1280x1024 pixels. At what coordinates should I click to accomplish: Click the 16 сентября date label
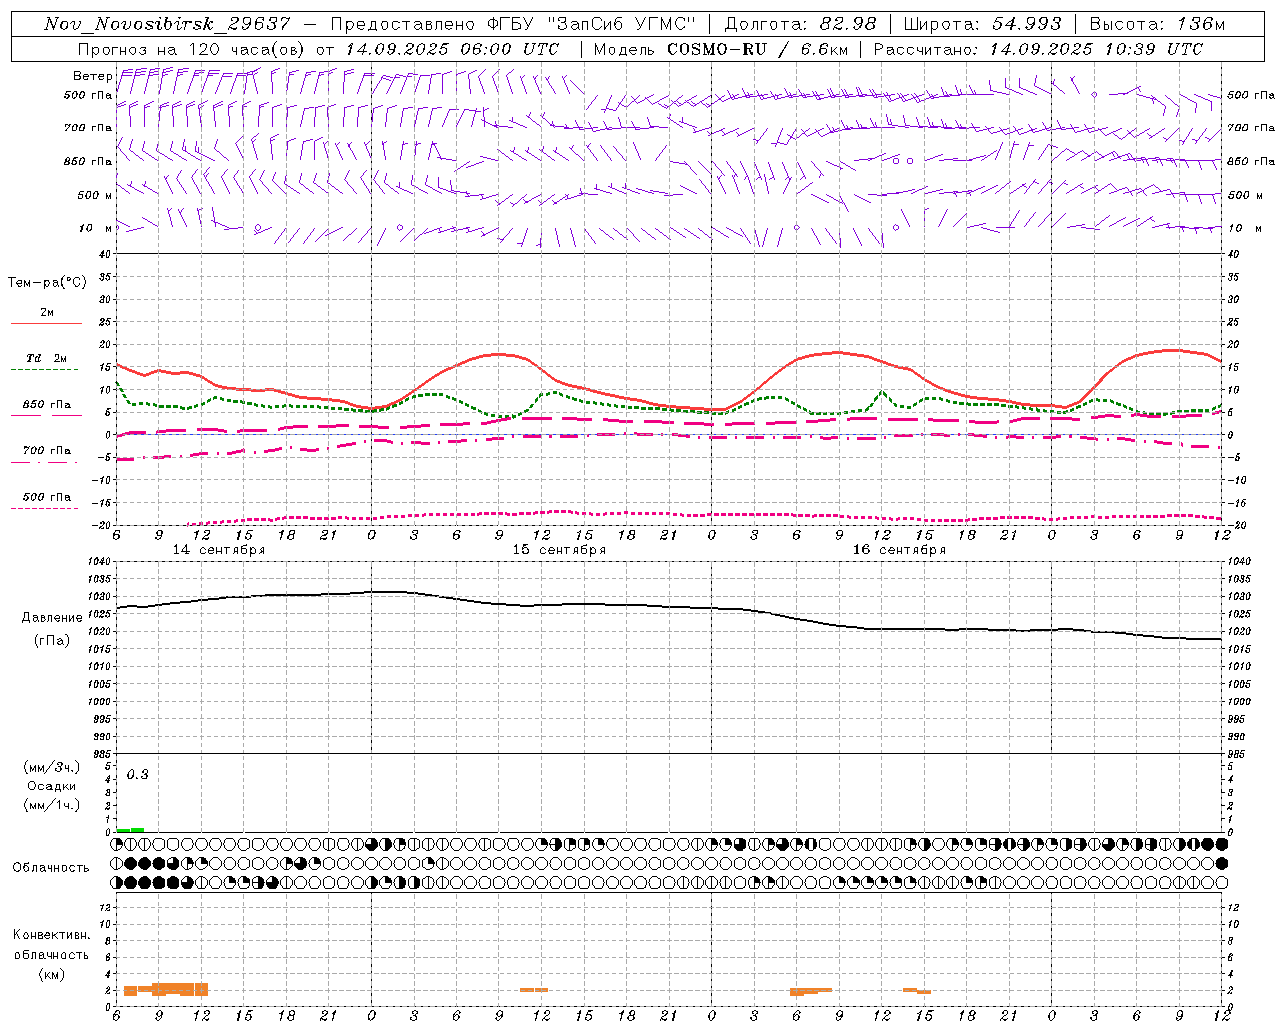tap(899, 550)
